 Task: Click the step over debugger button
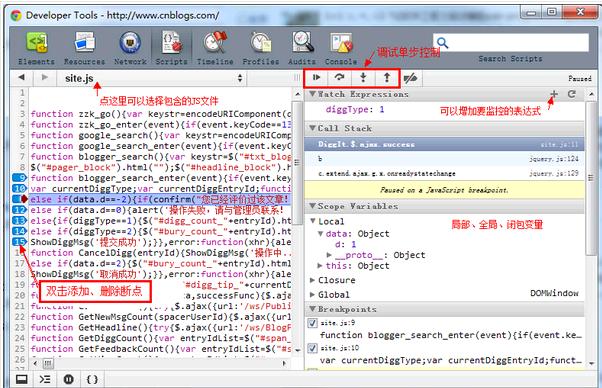pos(339,78)
